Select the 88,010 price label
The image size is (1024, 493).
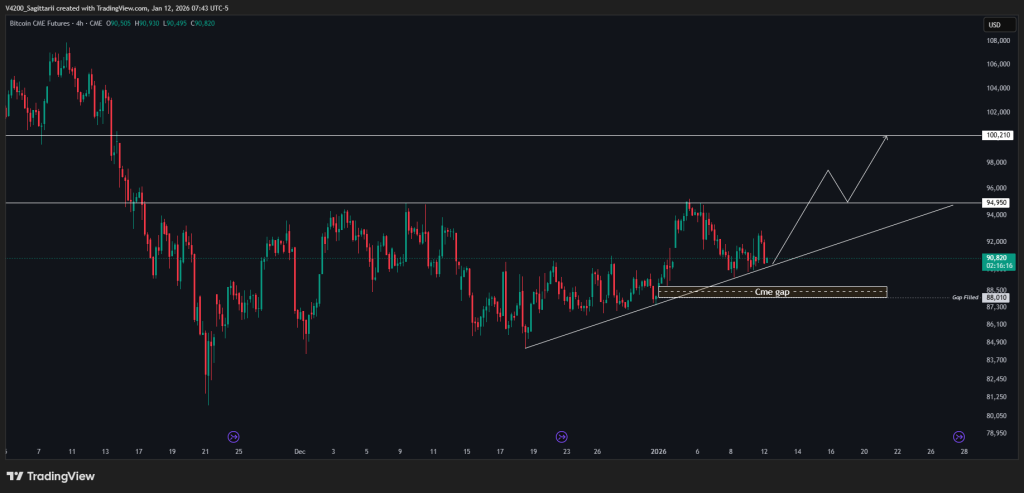(997, 297)
